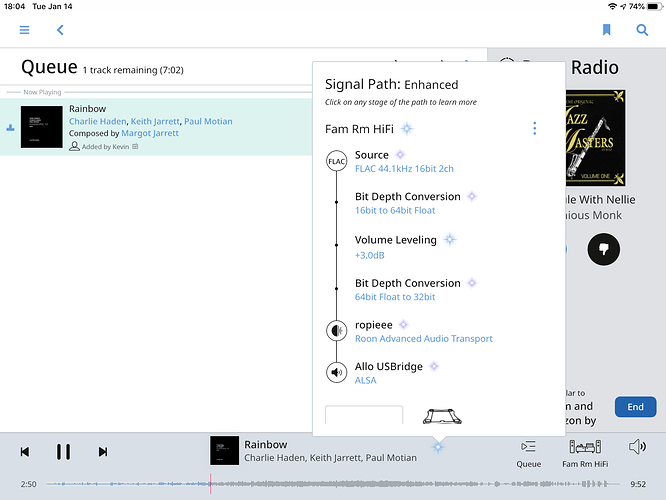The image size is (666, 500).
Task: Click the Added by Kevin user icon
Action: click(x=74, y=146)
